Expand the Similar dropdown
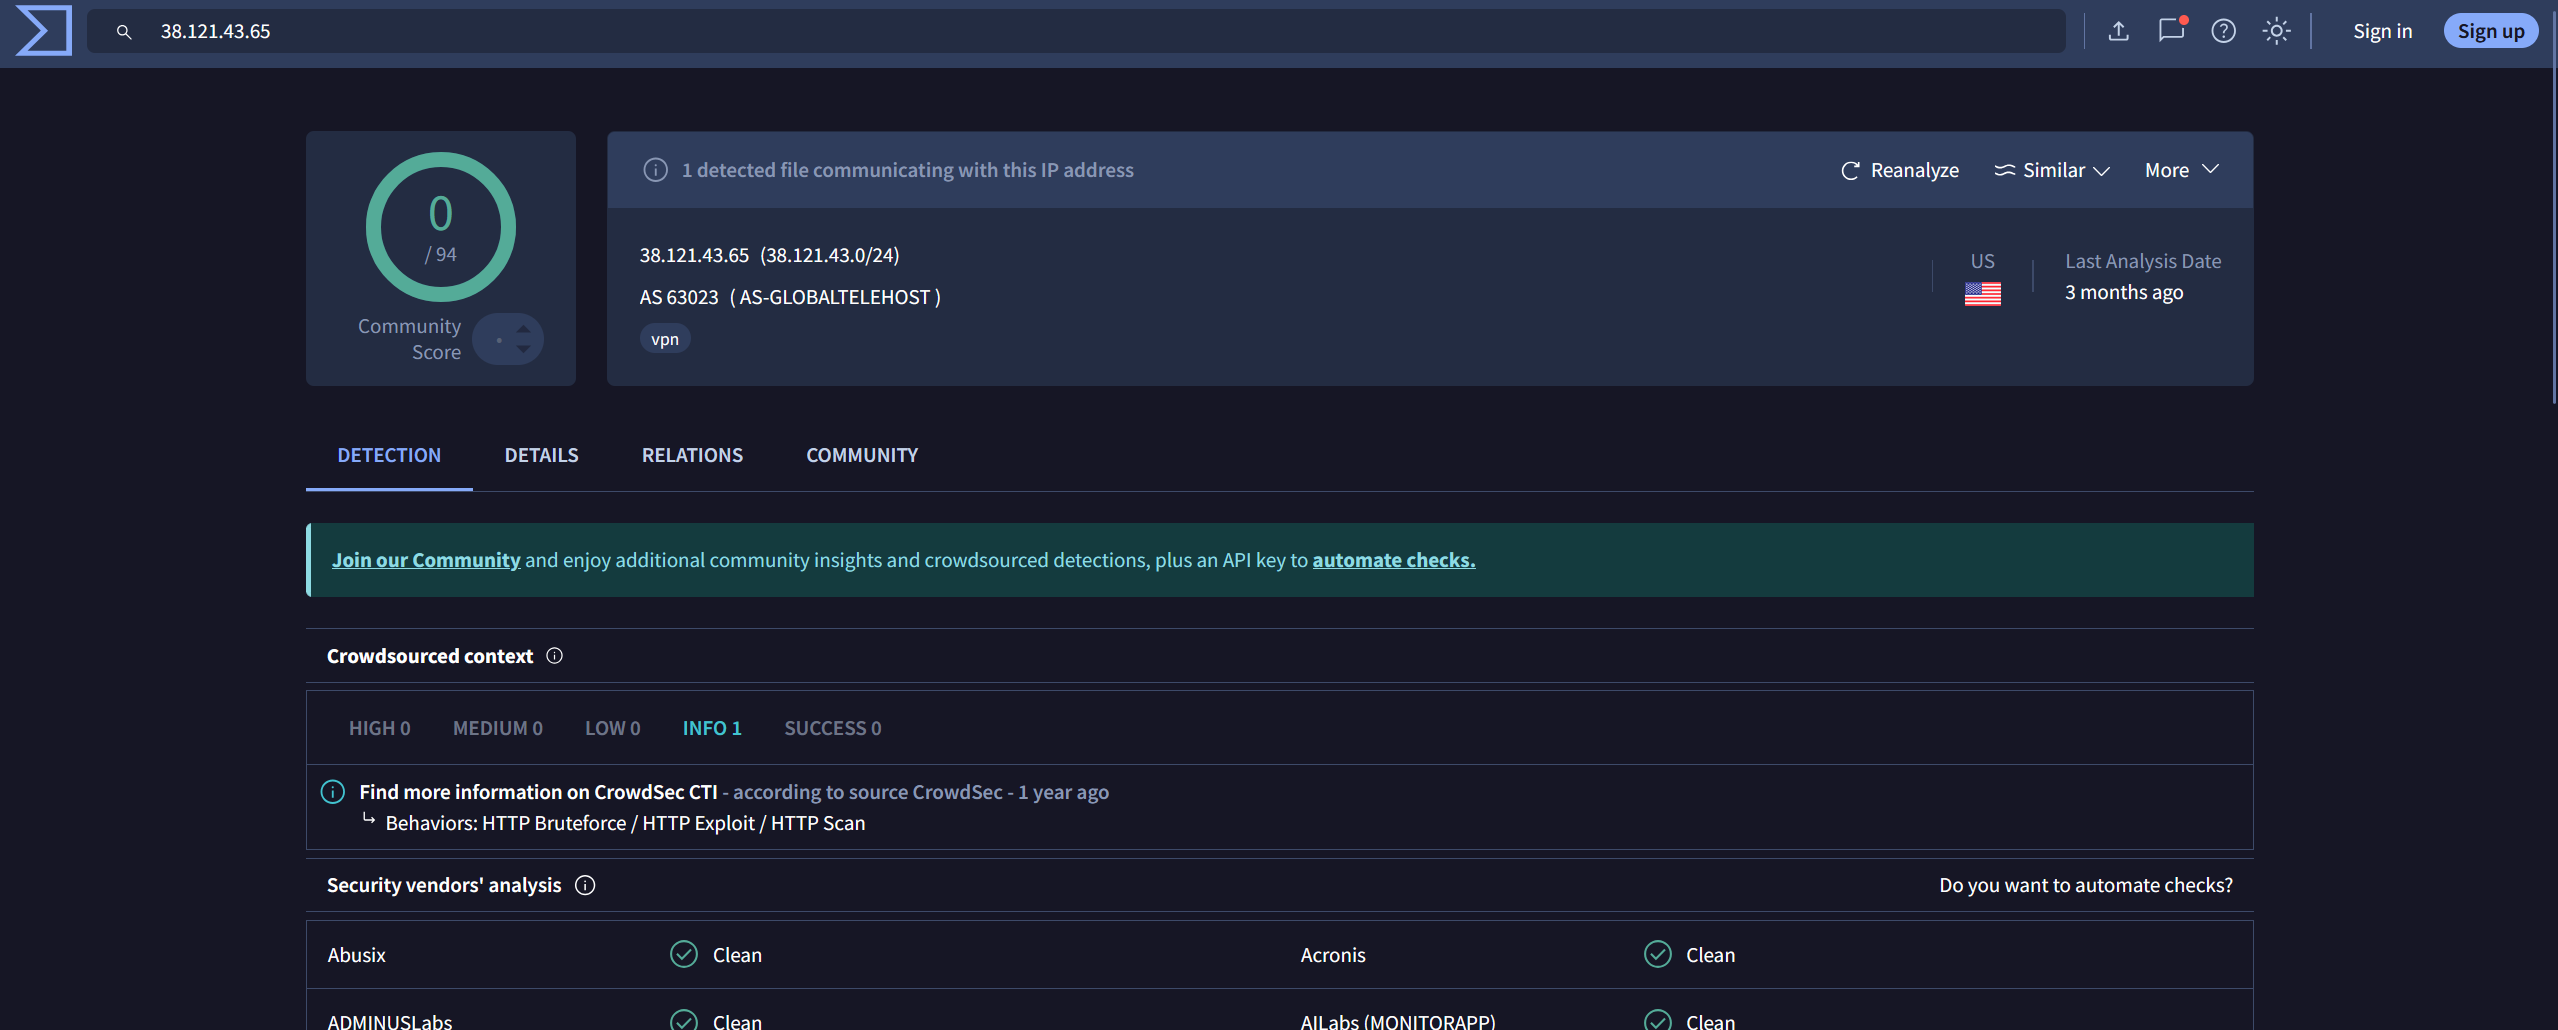 2050,170
